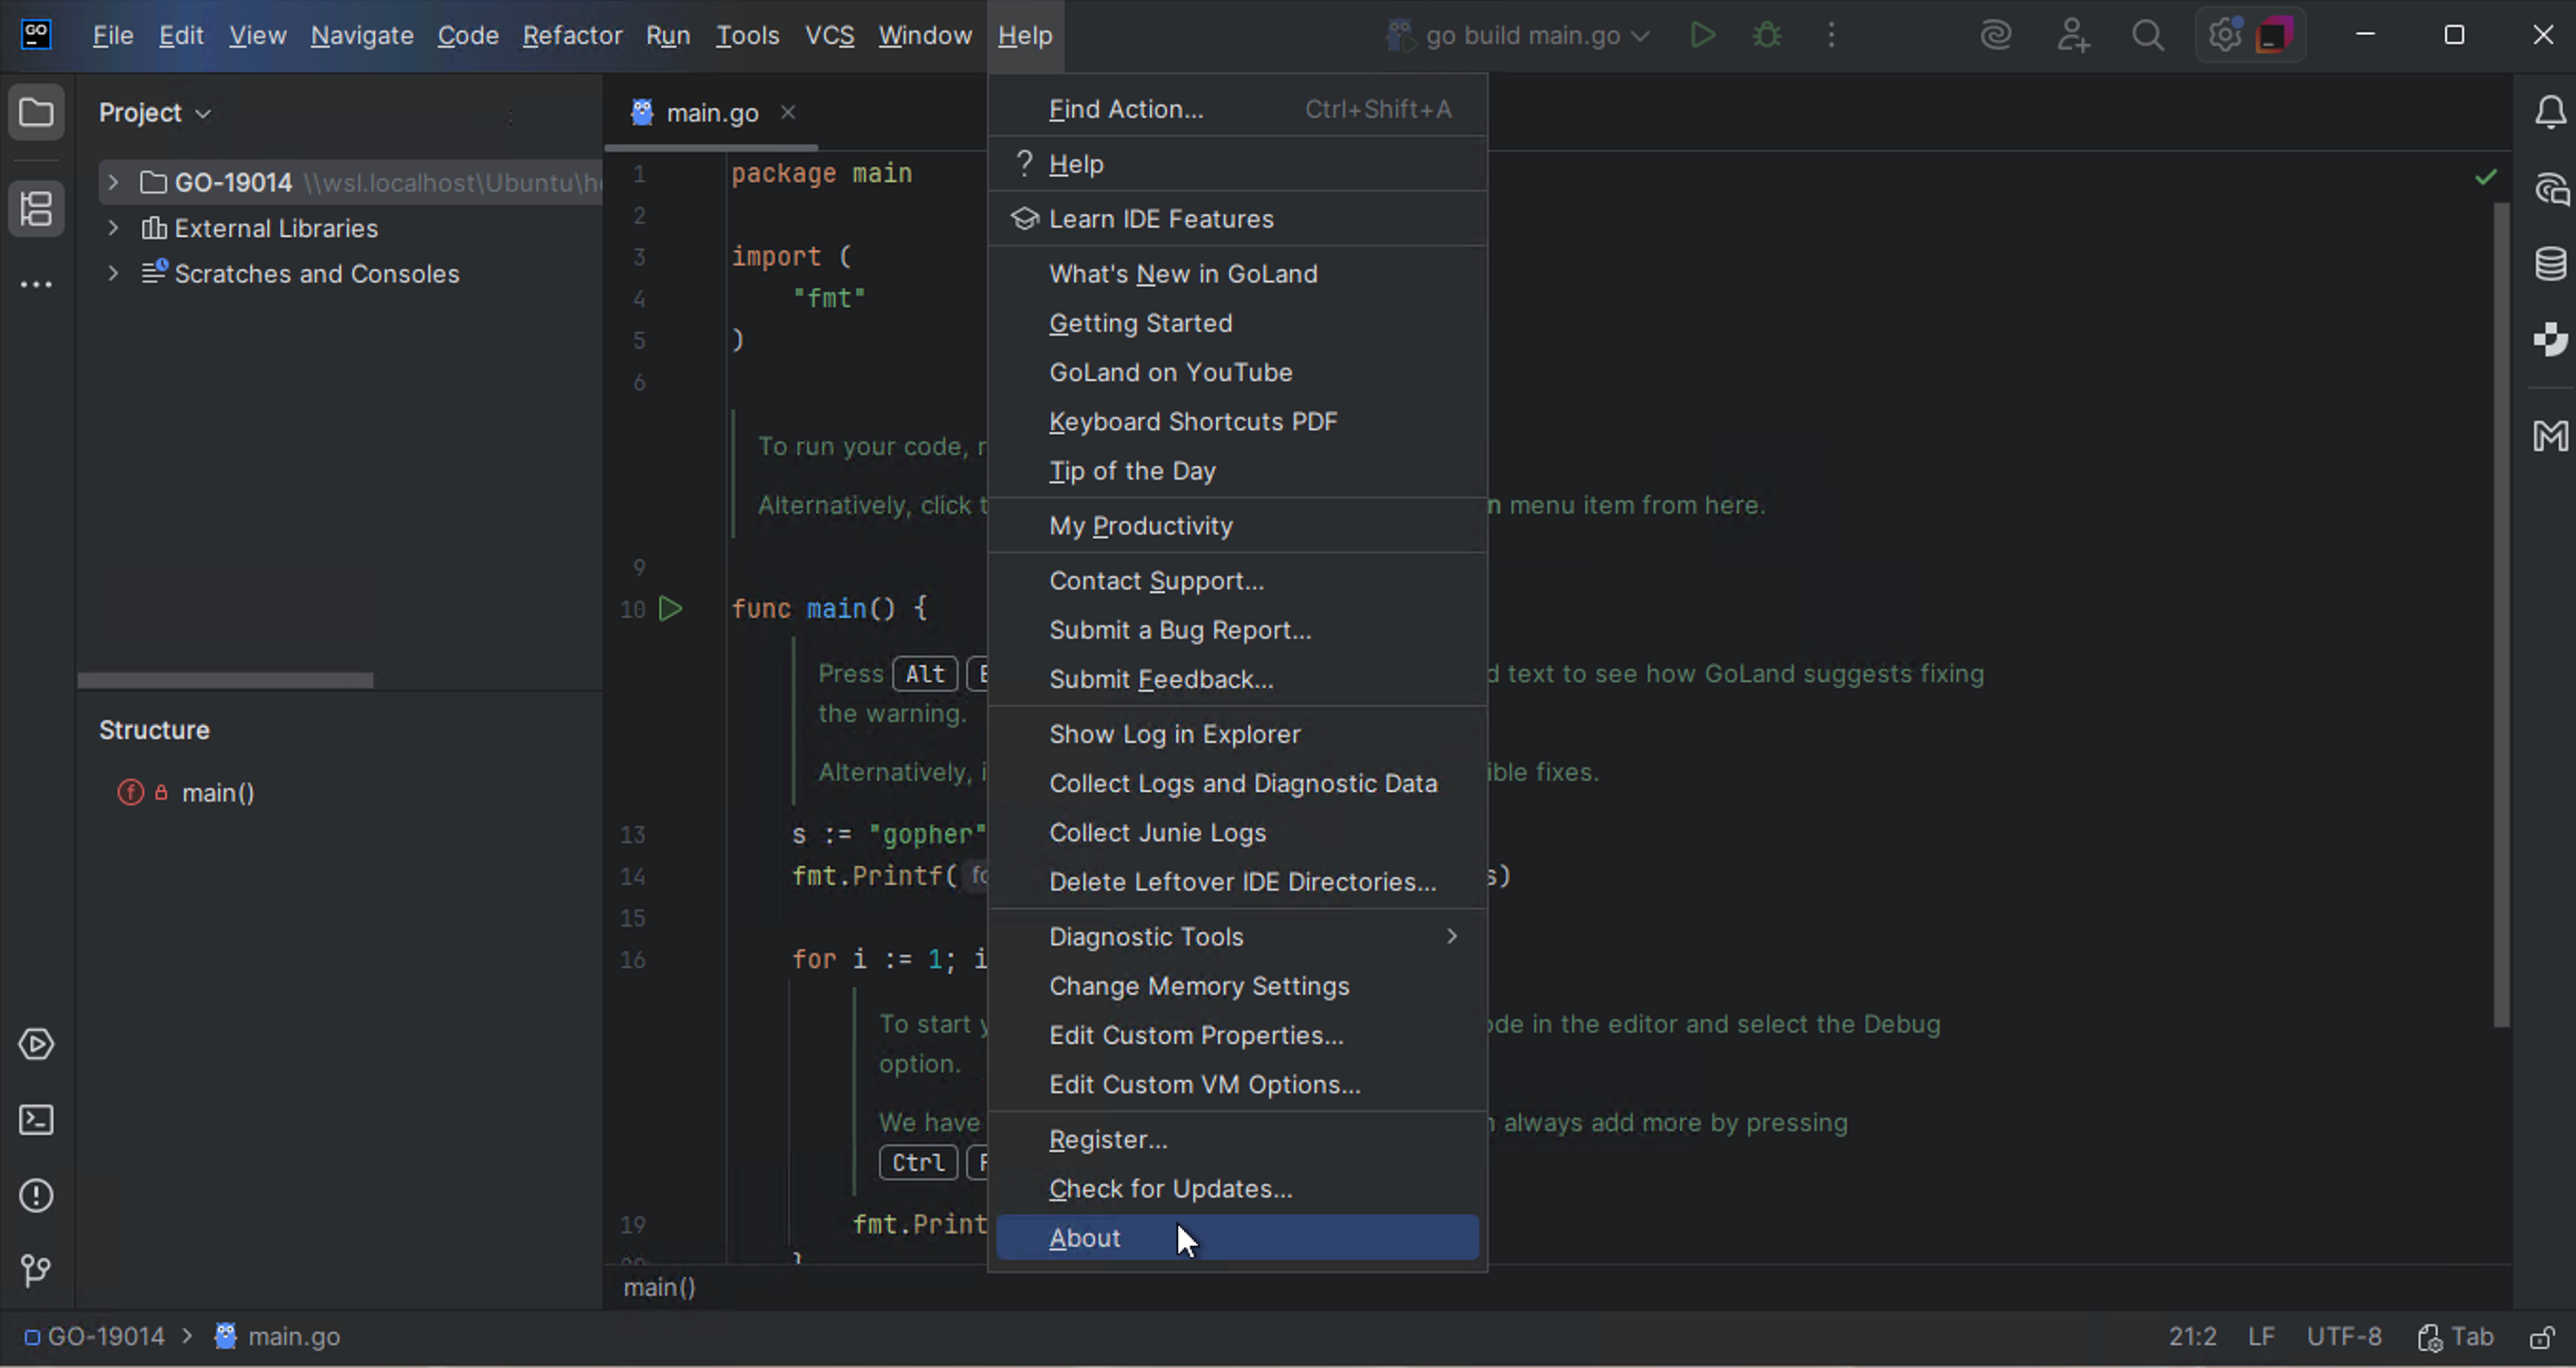Open the Structure tool window icon

pos(36,209)
